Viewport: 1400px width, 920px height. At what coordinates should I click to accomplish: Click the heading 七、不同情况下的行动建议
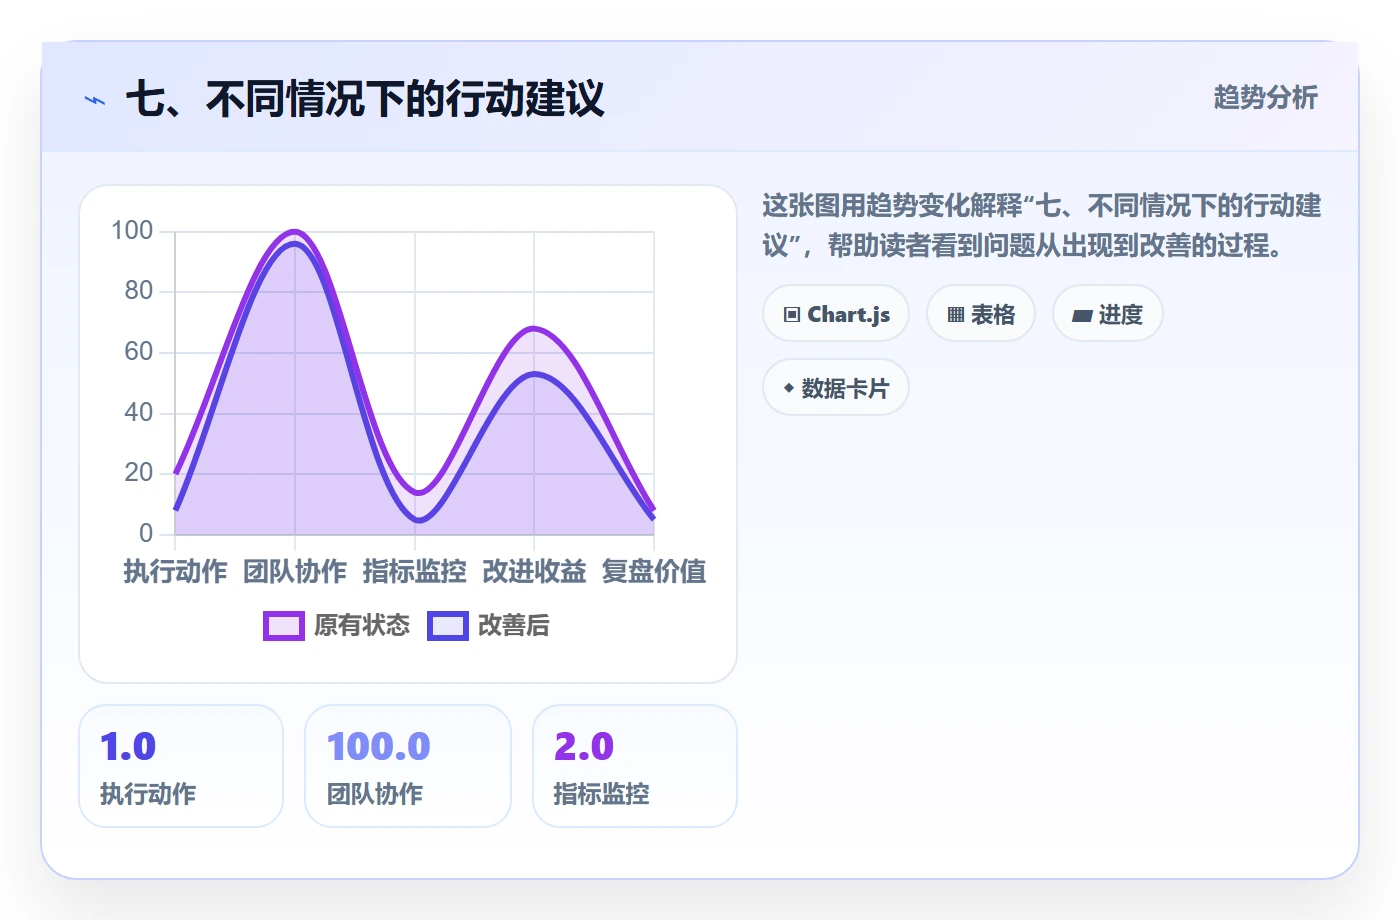pyautogui.click(x=365, y=99)
